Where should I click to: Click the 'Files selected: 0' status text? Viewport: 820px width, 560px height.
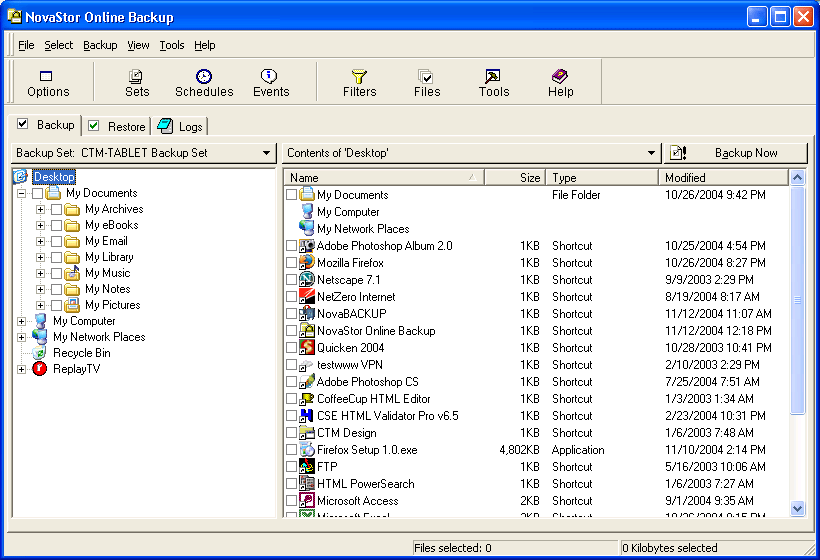452,548
